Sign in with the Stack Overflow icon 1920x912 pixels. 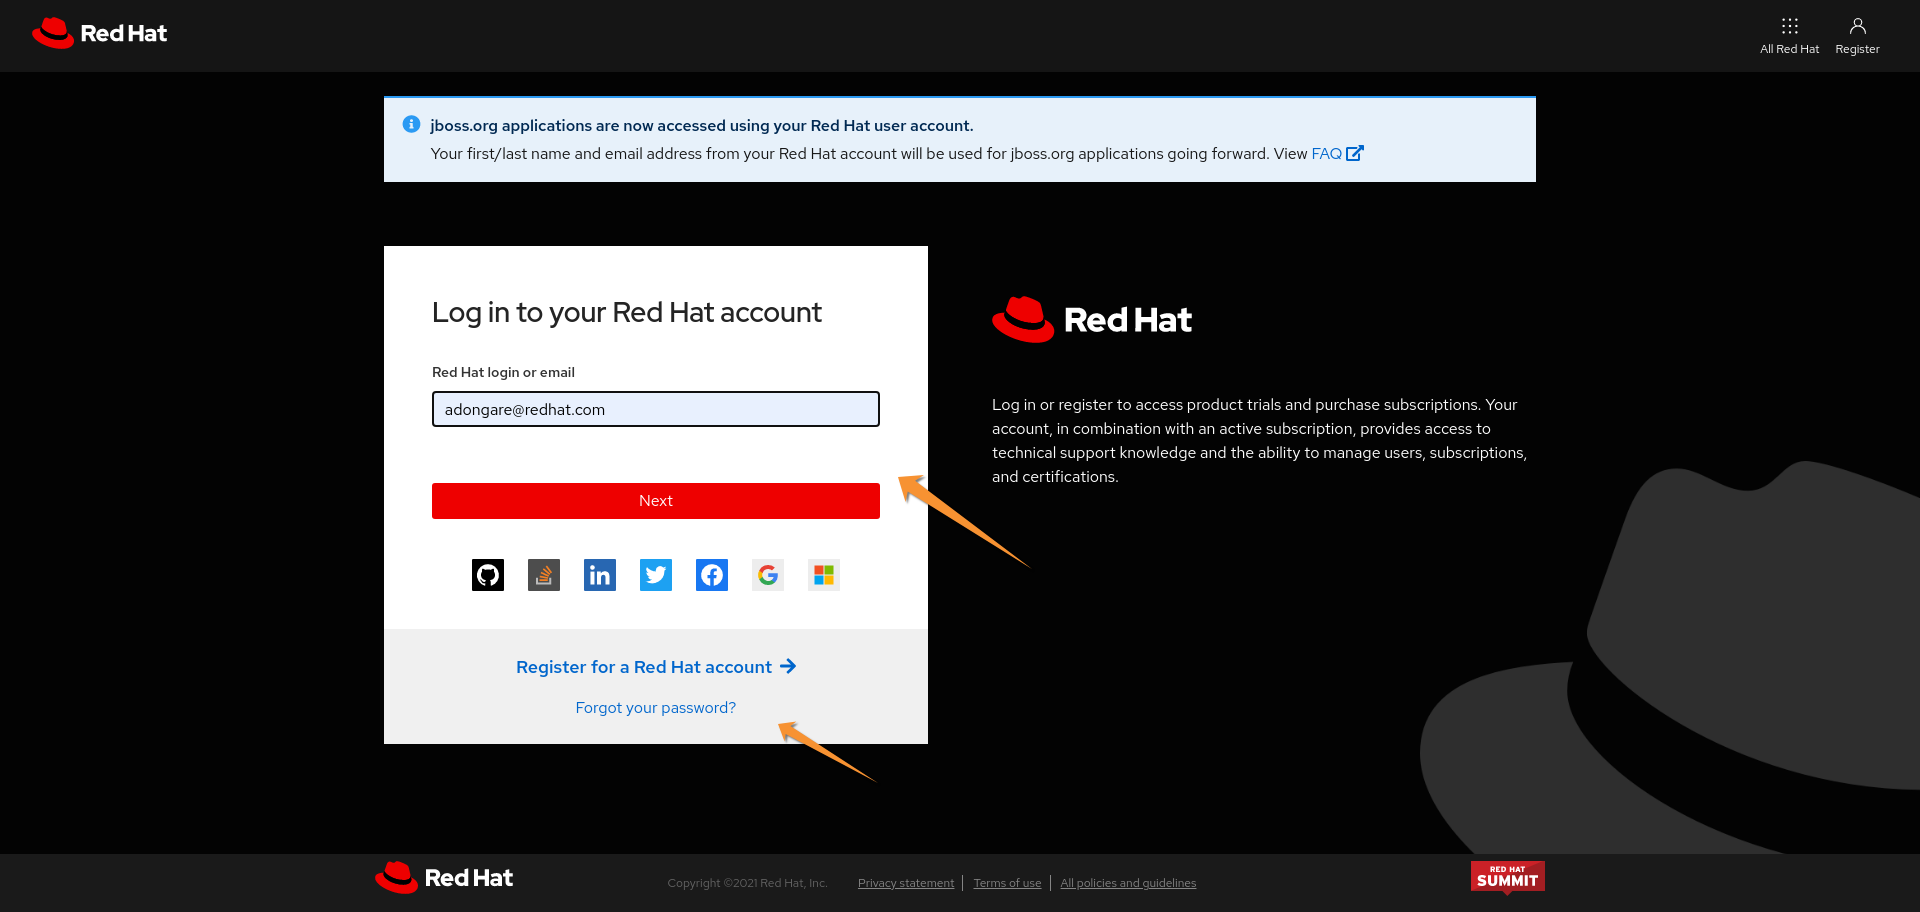coord(544,575)
